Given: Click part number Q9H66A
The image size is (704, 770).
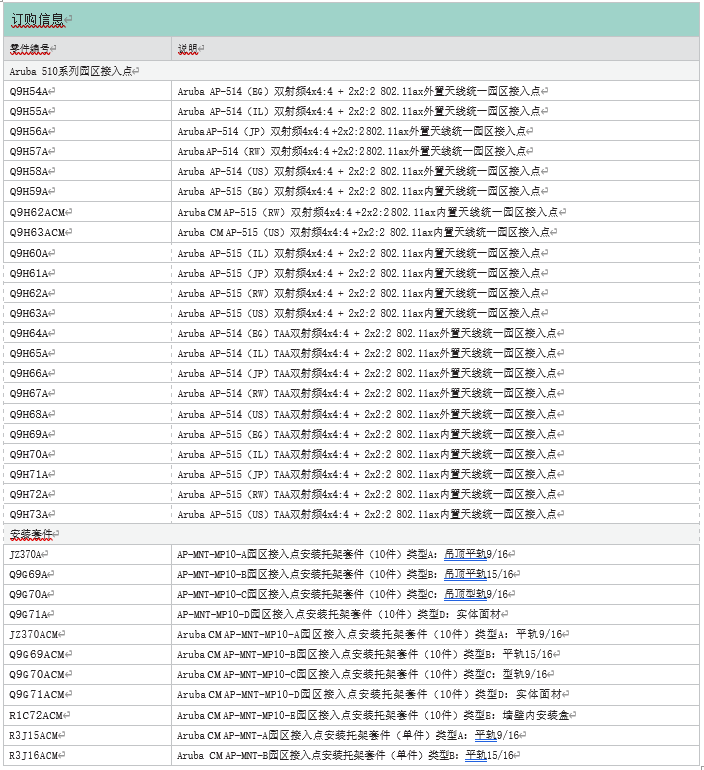Looking at the screenshot, I should point(29,374).
